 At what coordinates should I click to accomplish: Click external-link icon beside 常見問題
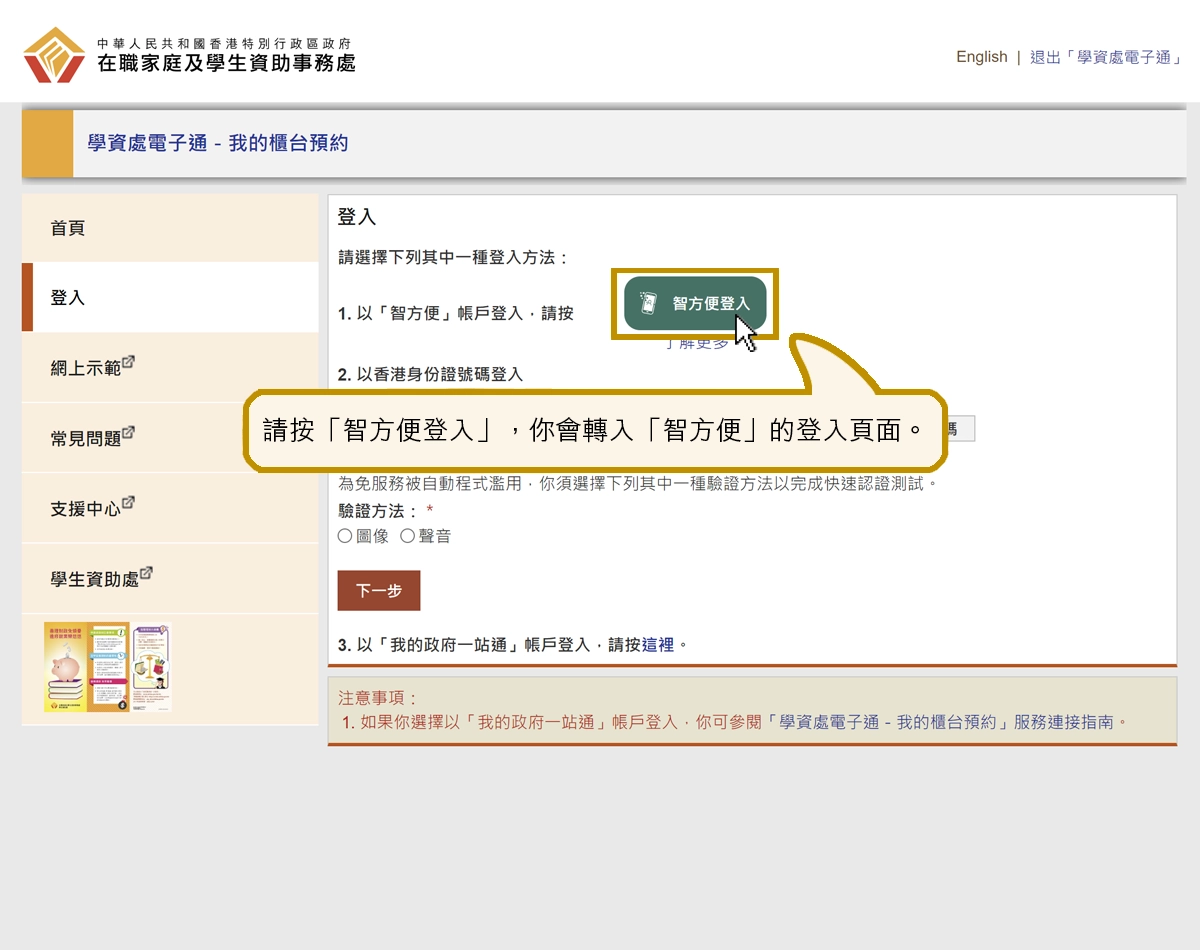[x=128, y=432]
